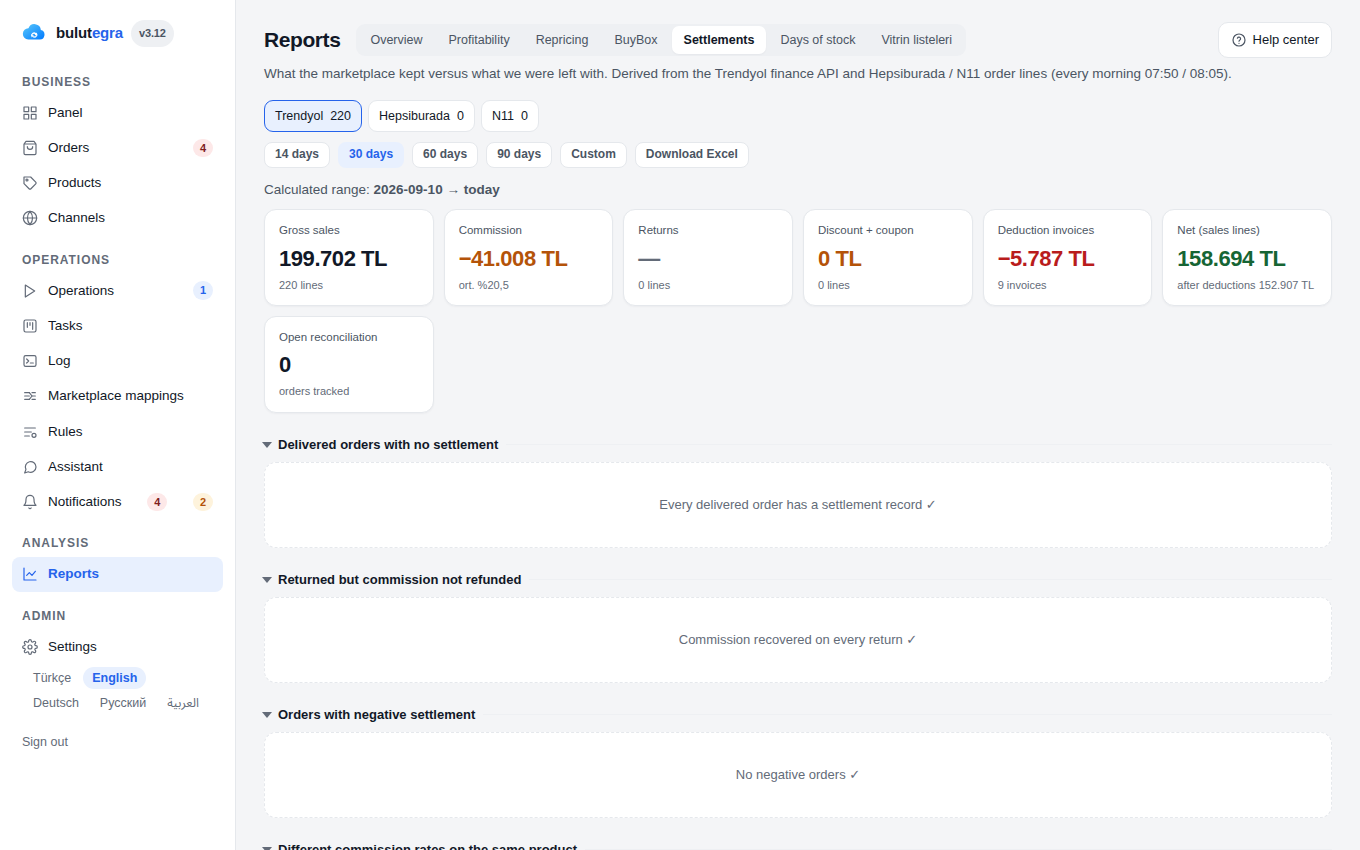Select the 60 days range
1360x850 pixels.
(x=445, y=154)
